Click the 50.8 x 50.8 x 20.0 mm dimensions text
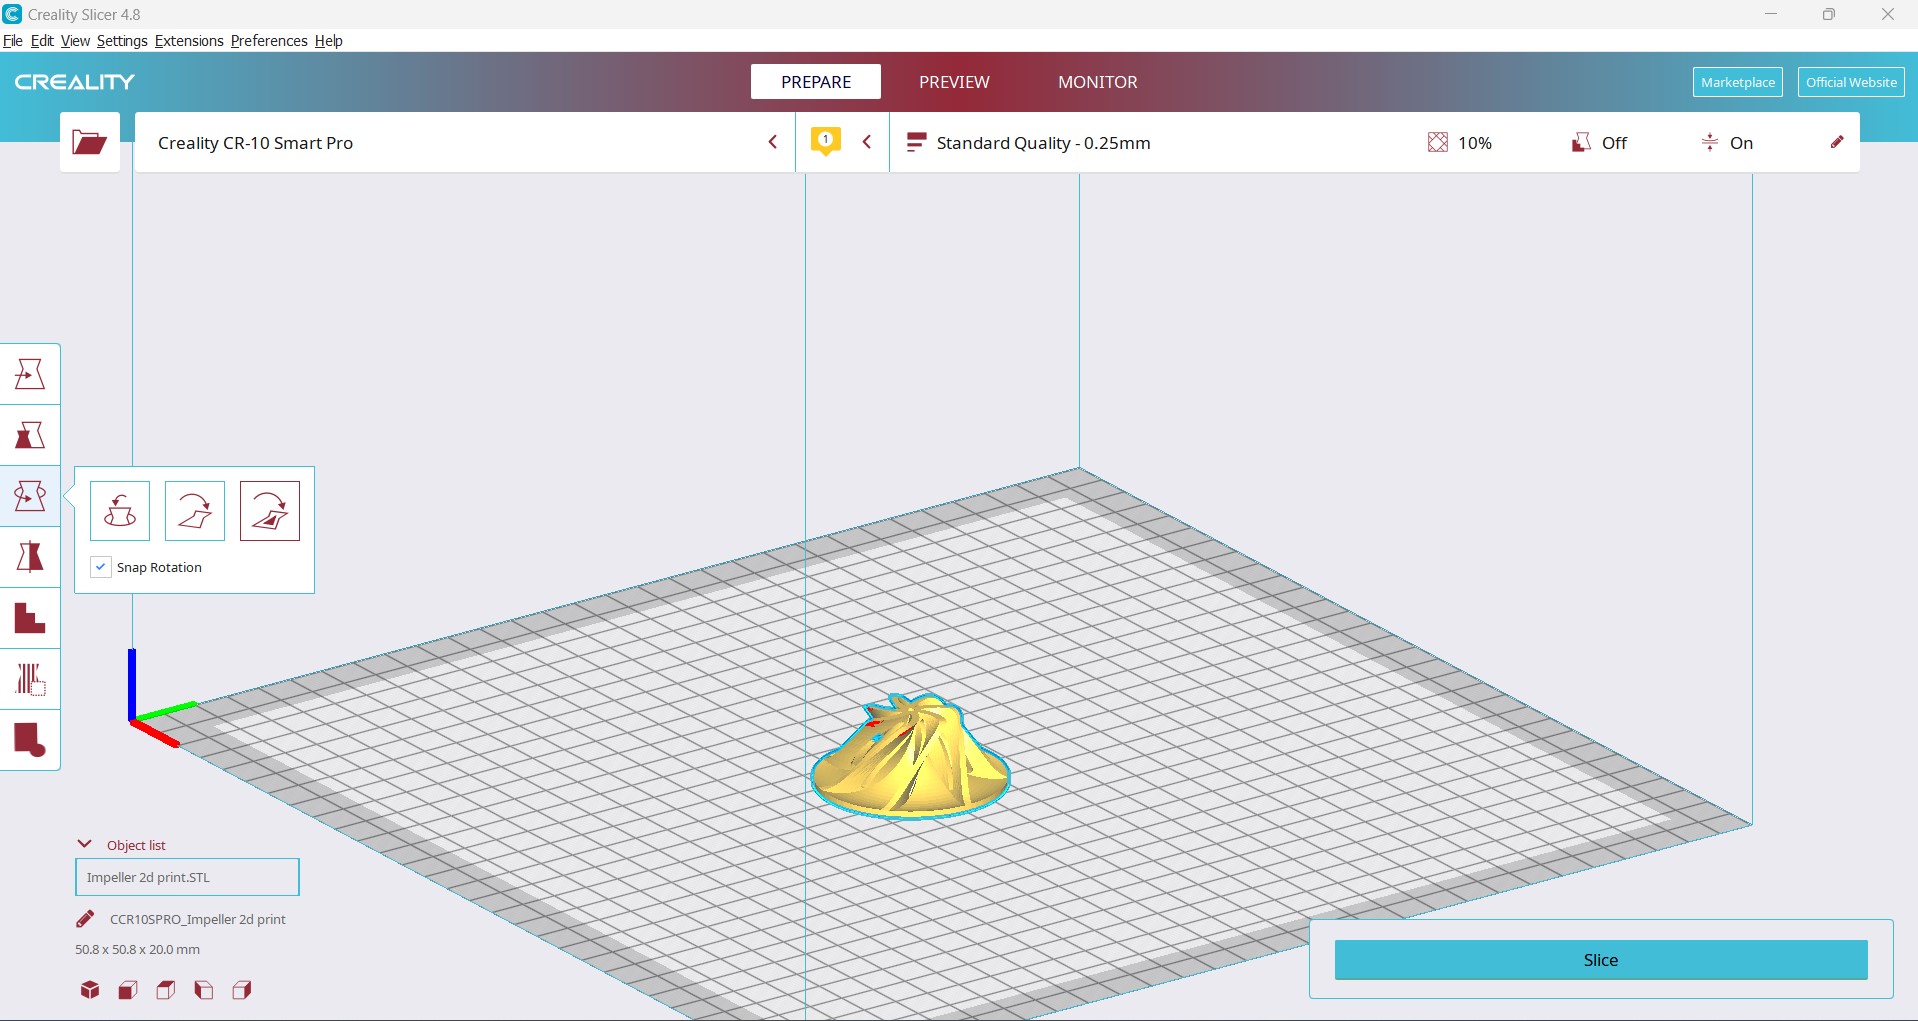Screen dimensions: 1918x1021 click(x=137, y=949)
